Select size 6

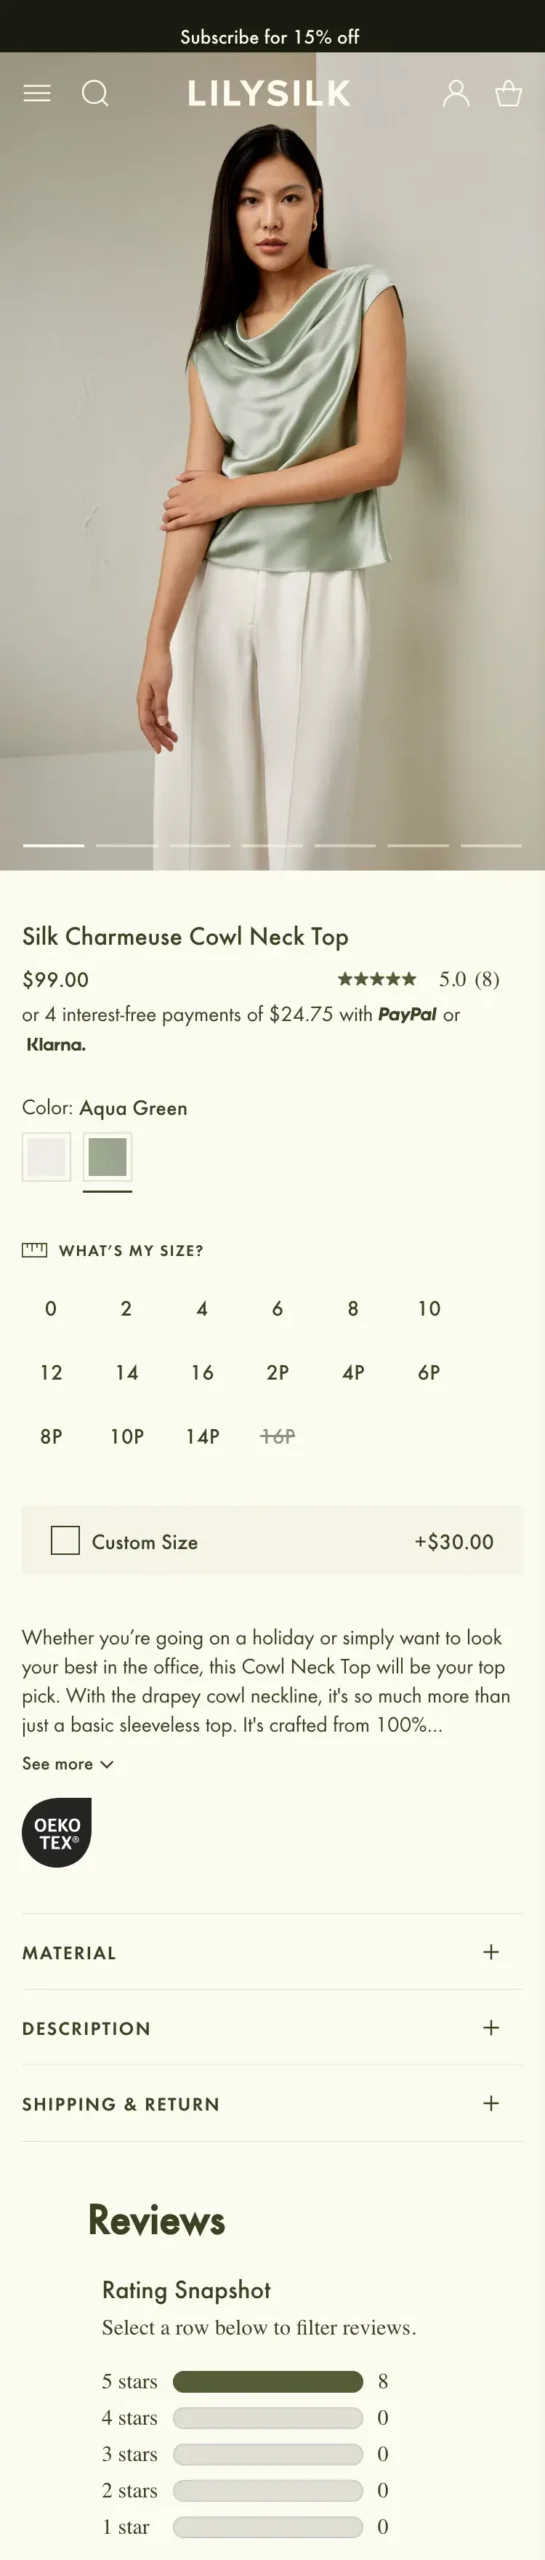pos(277,1308)
